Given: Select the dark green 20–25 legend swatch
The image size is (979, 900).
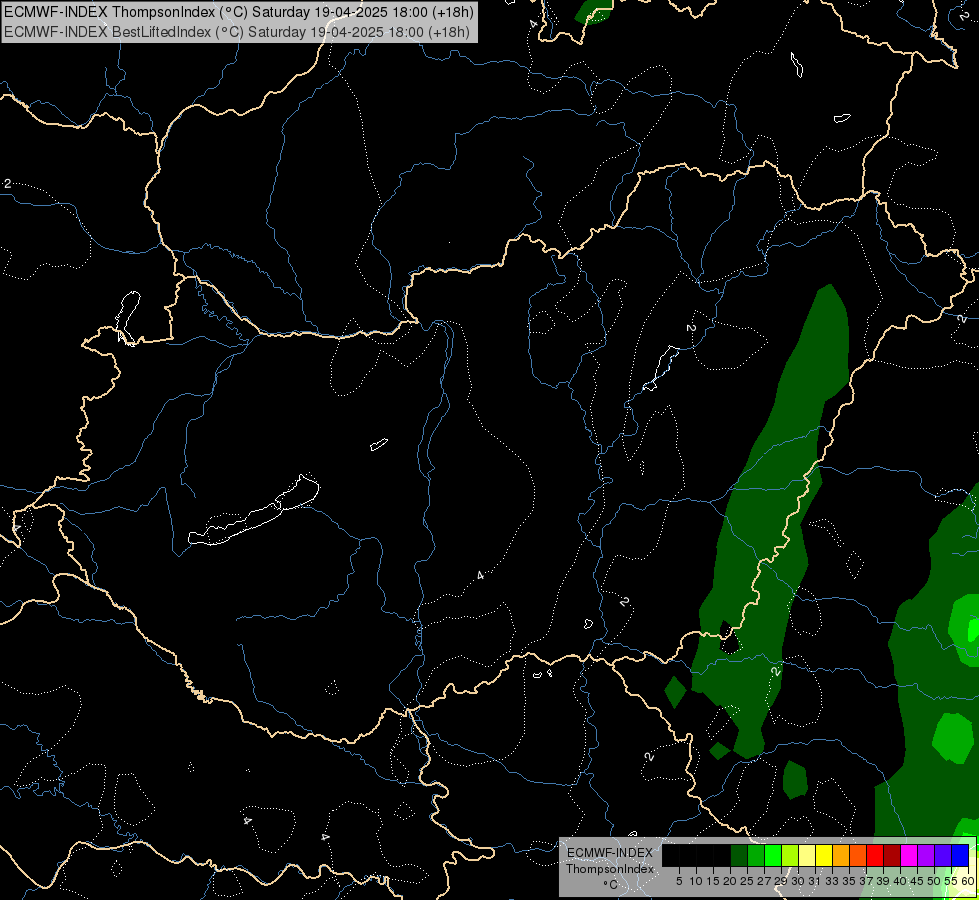Looking at the screenshot, I should point(739,855).
